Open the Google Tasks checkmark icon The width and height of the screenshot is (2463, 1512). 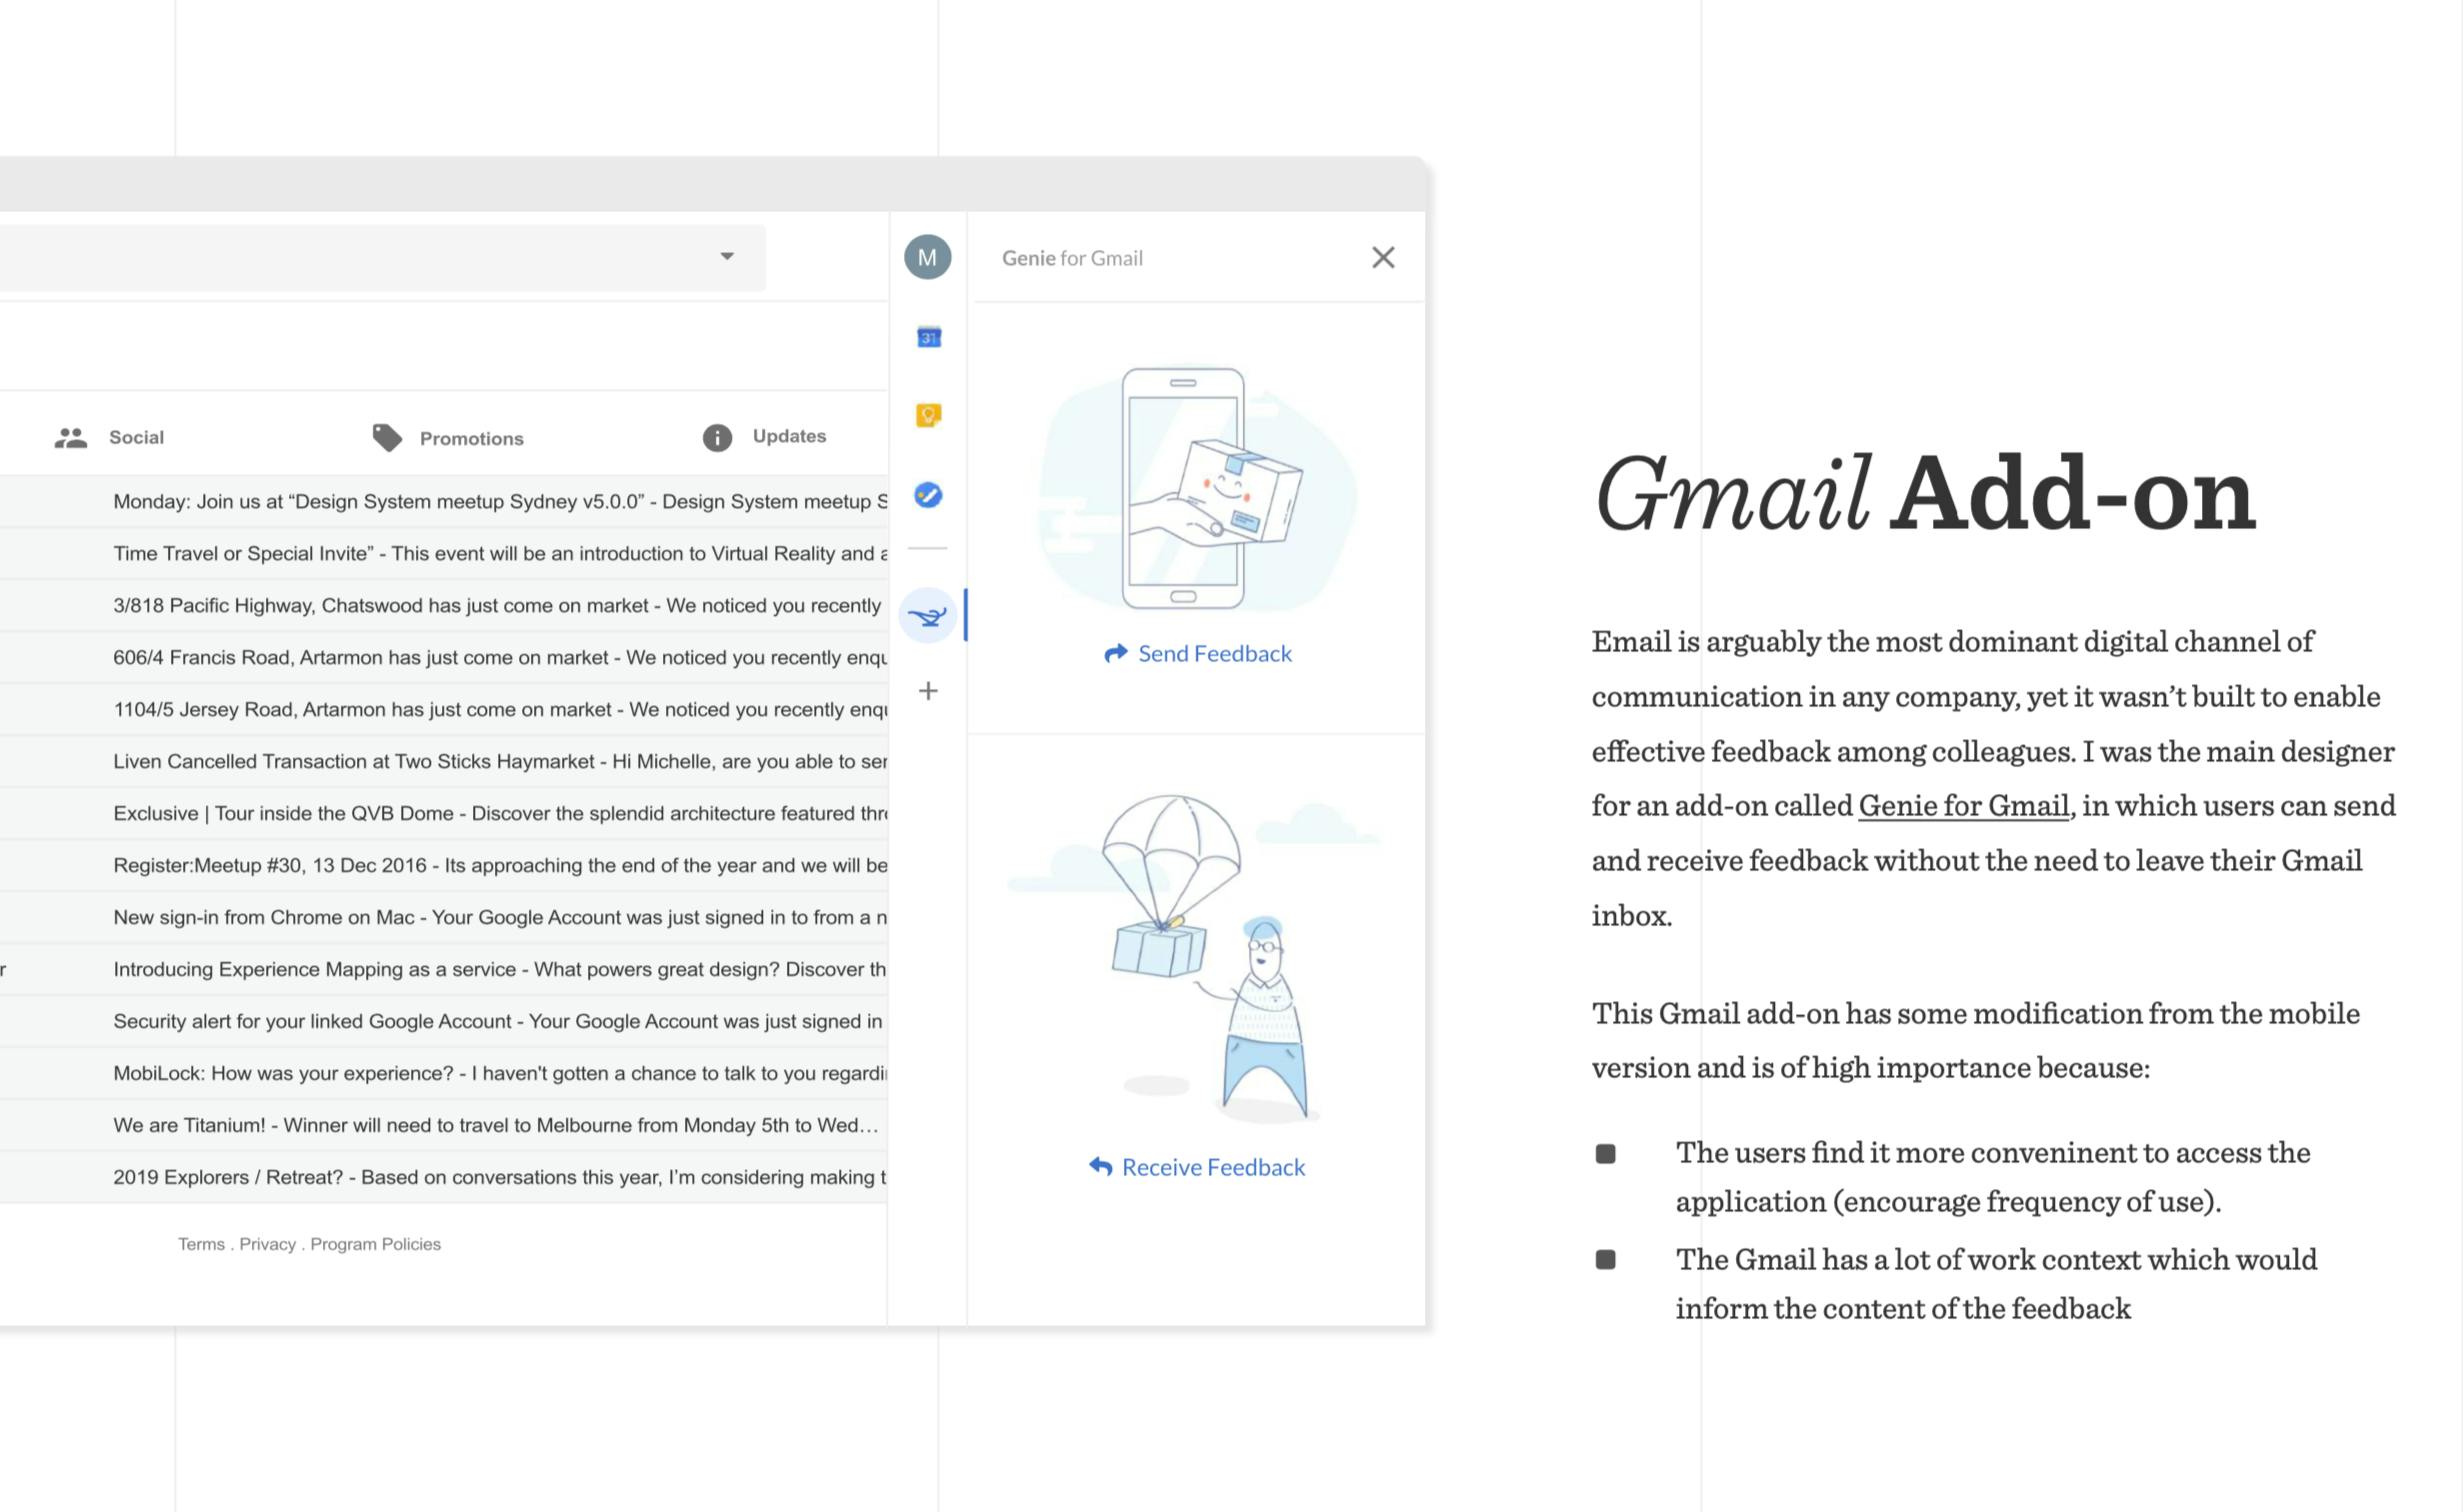[928, 495]
